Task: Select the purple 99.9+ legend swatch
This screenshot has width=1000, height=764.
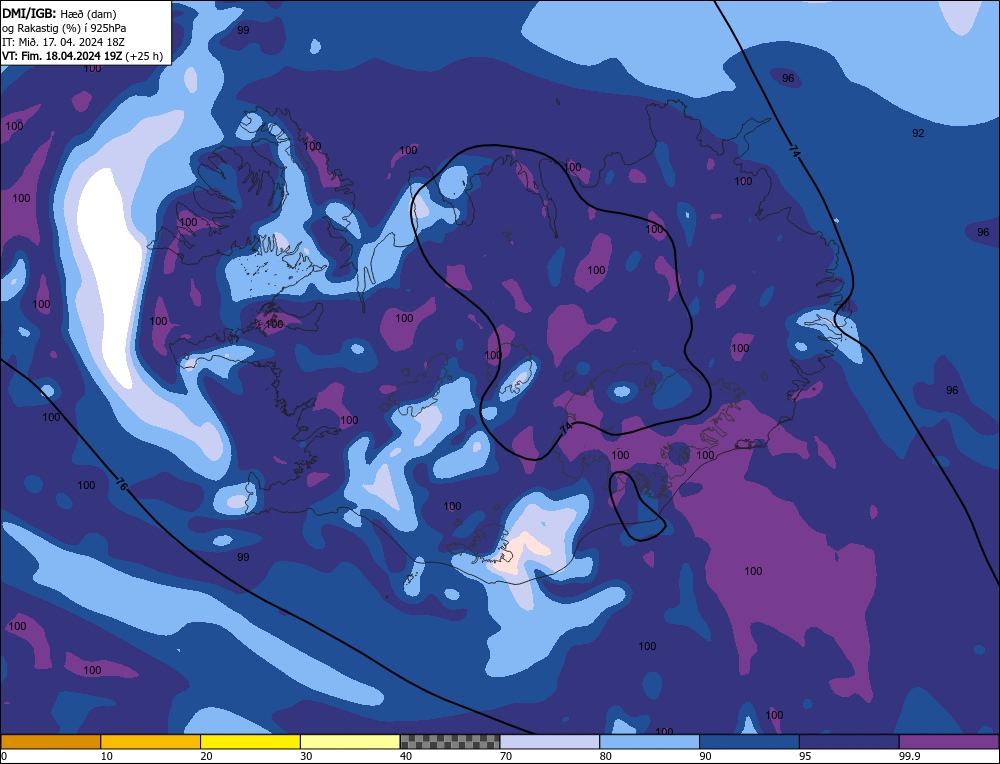Action: point(949,741)
